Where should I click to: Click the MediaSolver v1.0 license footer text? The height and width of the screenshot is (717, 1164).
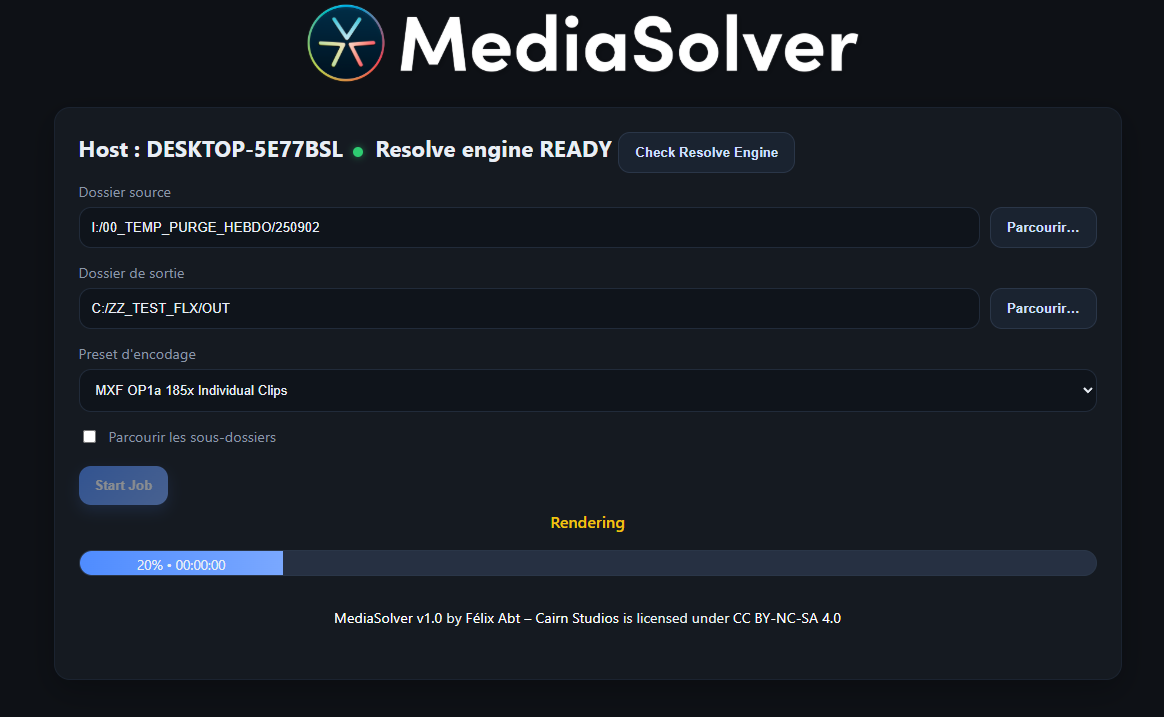pos(587,618)
